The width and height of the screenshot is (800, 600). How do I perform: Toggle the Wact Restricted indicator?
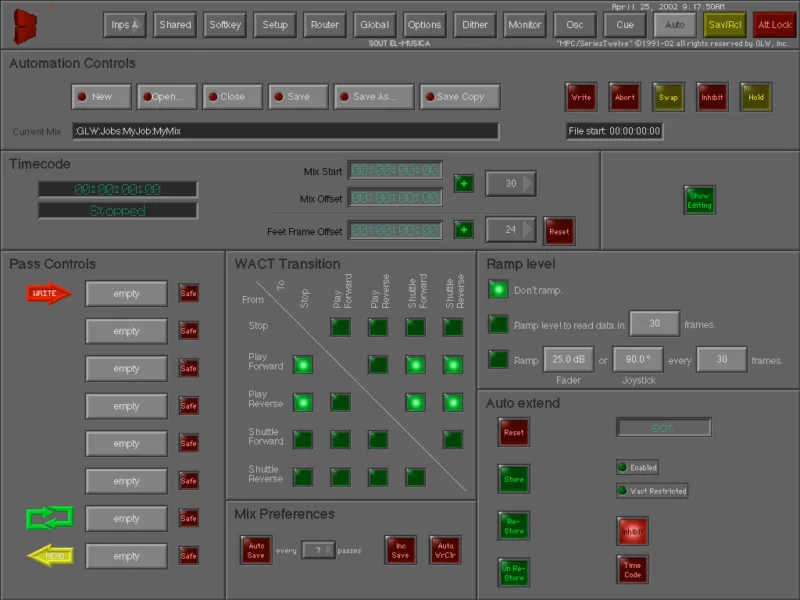652,491
